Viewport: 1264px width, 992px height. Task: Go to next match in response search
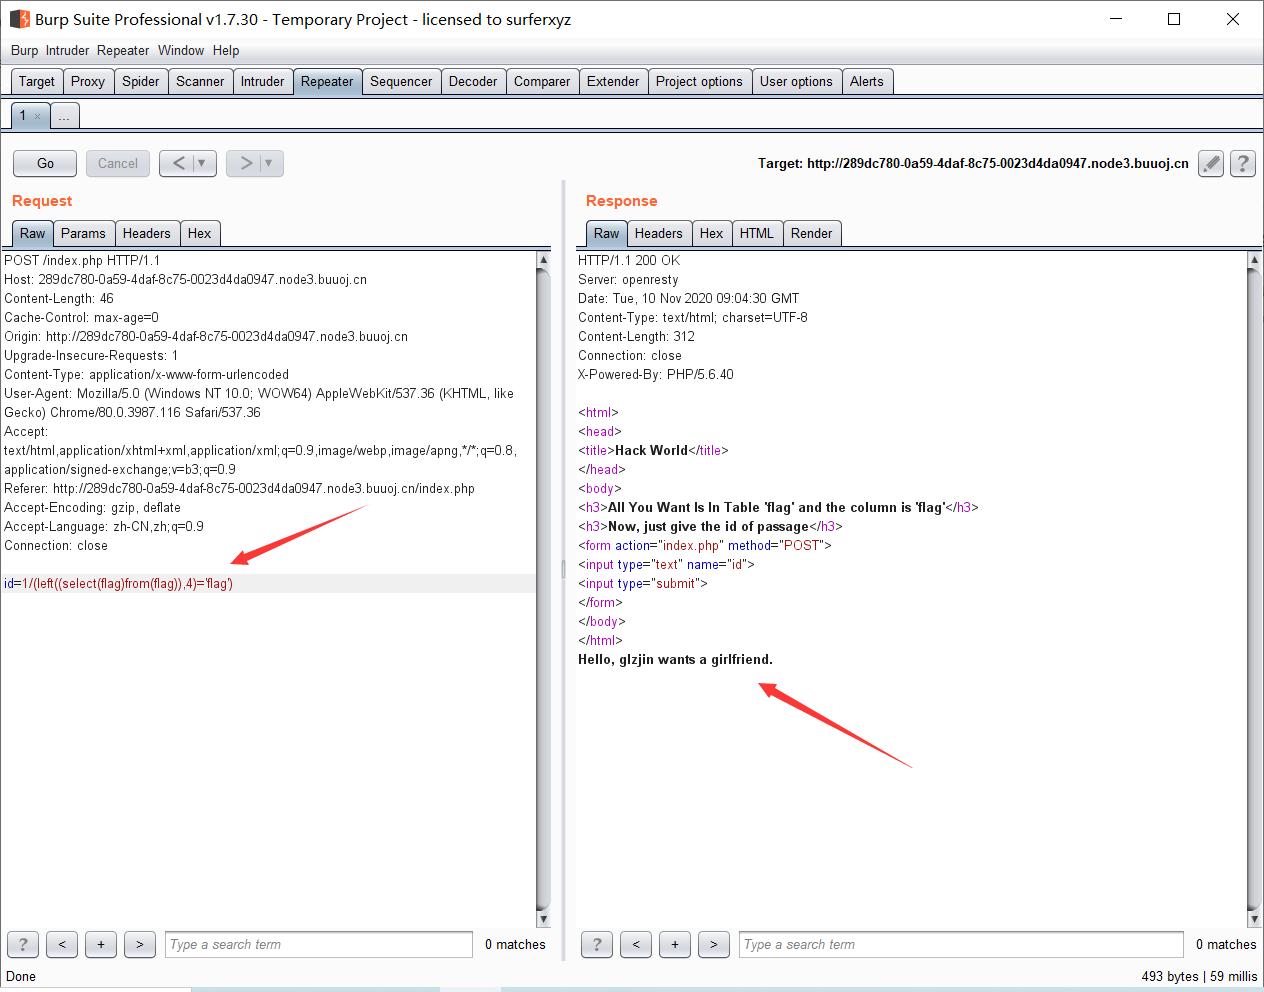[714, 944]
